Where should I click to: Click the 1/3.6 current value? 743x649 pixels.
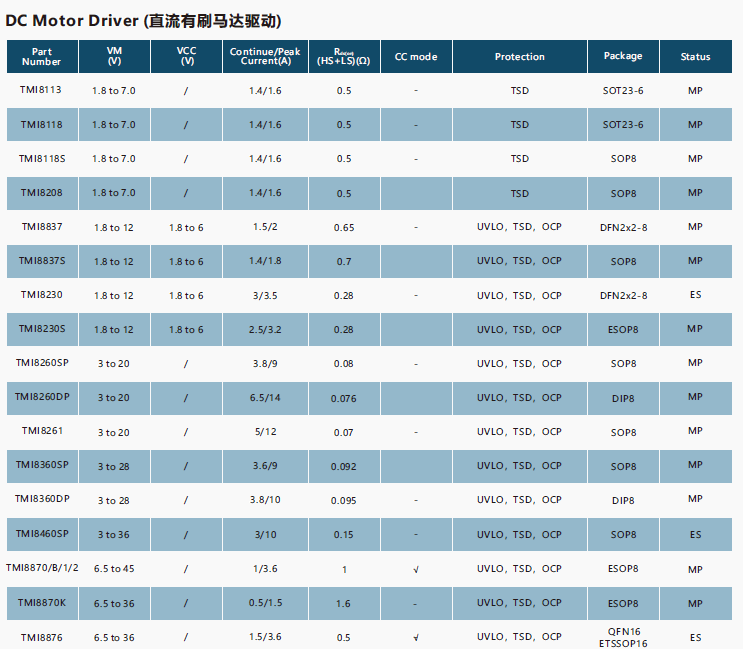(x=265, y=568)
